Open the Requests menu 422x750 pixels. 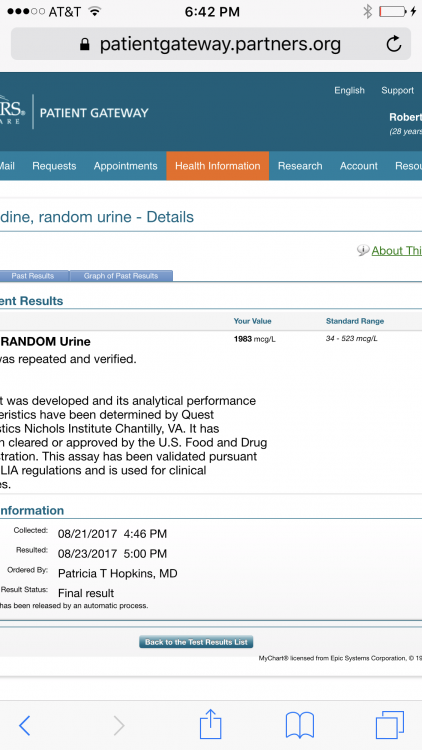[54, 166]
